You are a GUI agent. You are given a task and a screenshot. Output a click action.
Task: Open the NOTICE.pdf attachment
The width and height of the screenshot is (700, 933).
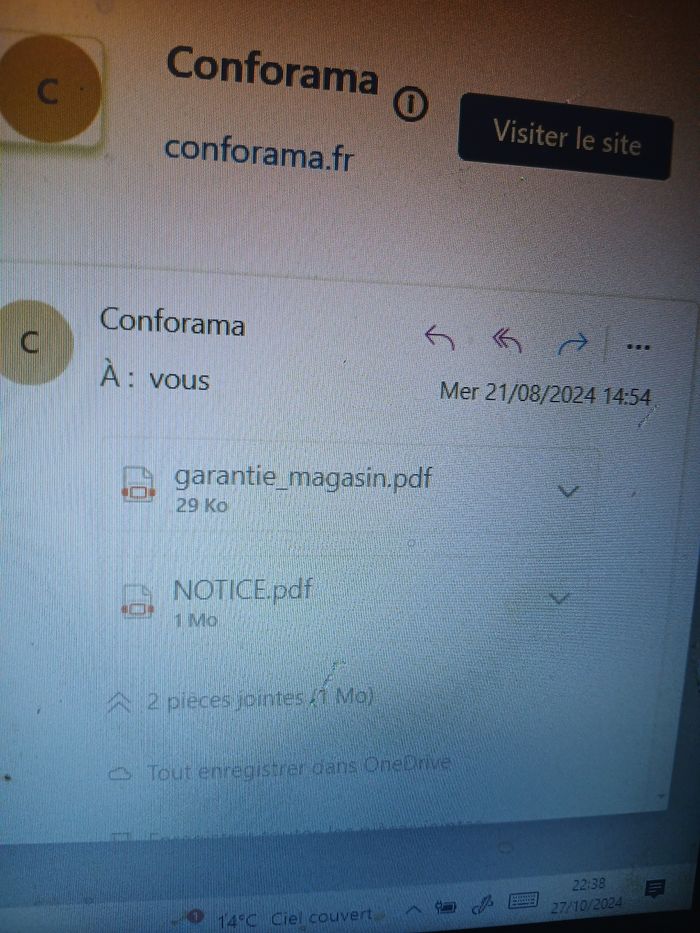click(242, 590)
